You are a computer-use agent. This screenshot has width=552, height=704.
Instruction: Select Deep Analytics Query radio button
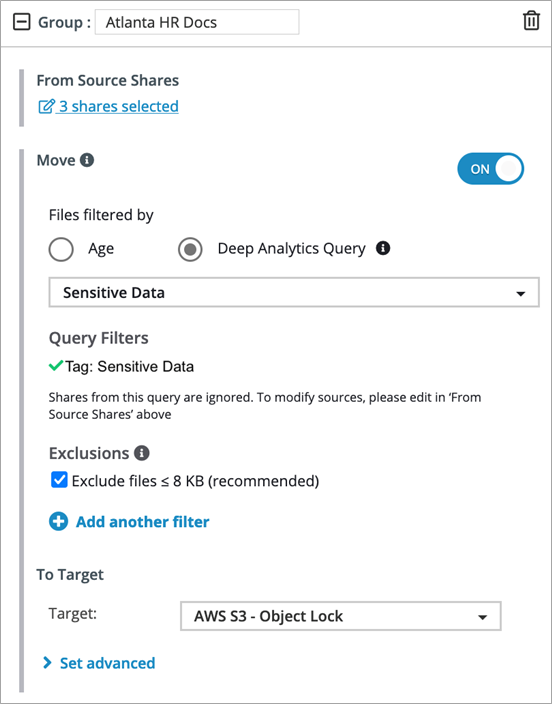[190, 249]
